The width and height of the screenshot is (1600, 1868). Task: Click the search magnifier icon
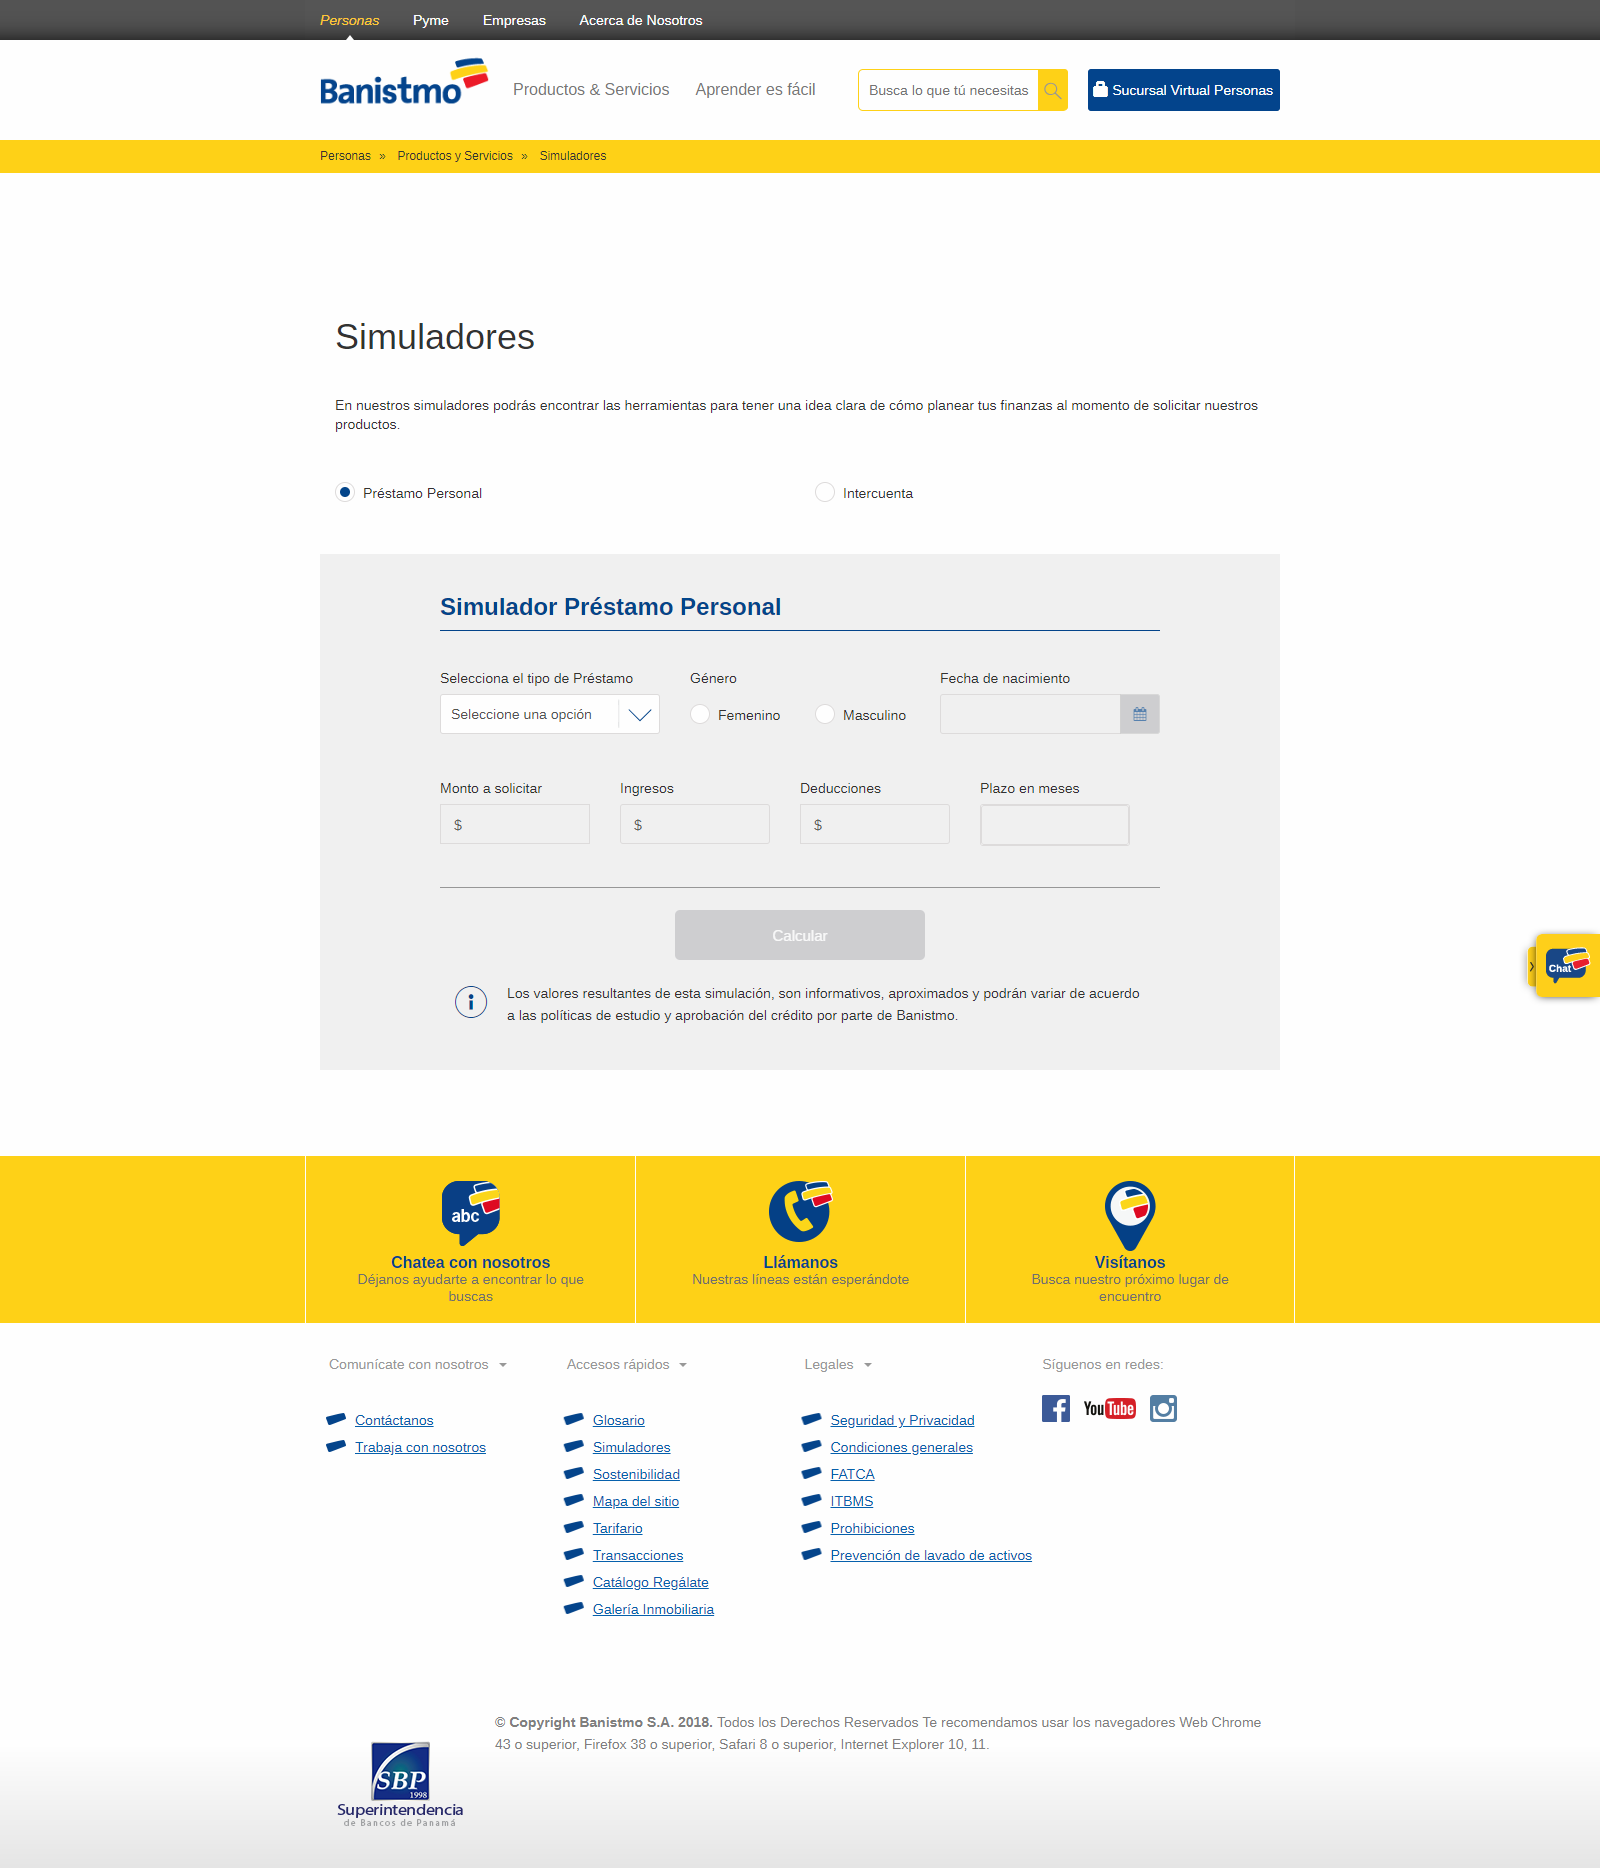(x=1052, y=90)
